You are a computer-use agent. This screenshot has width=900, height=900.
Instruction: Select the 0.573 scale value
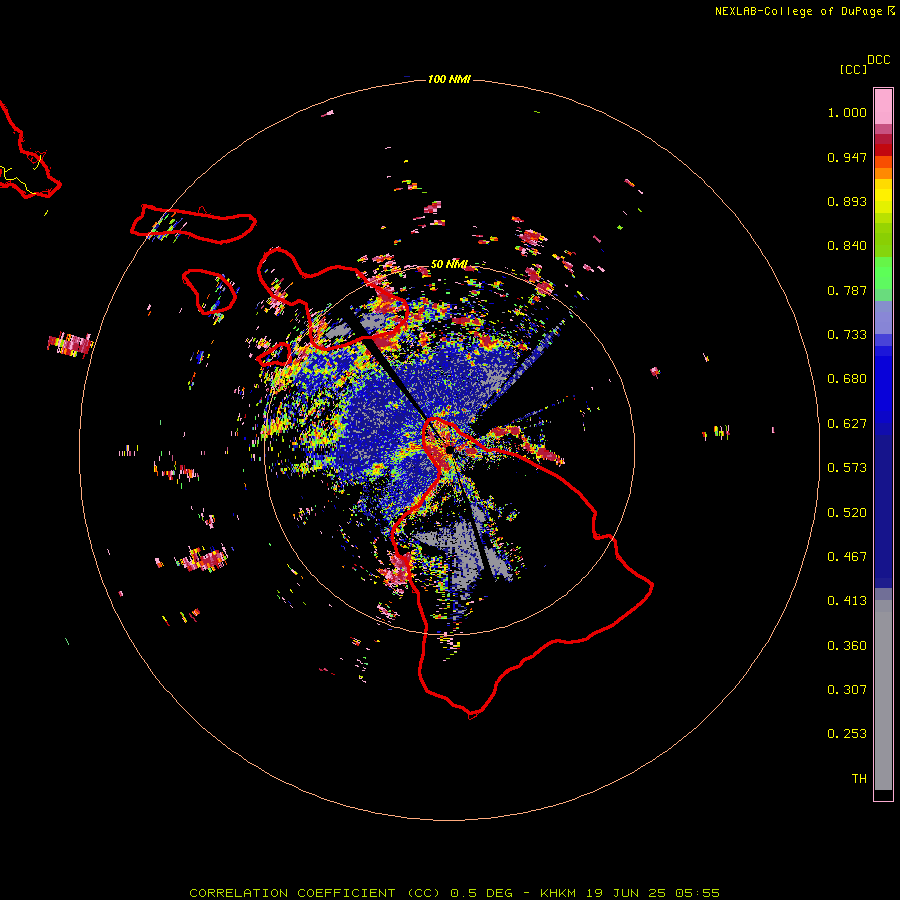click(x=847, y=468)
